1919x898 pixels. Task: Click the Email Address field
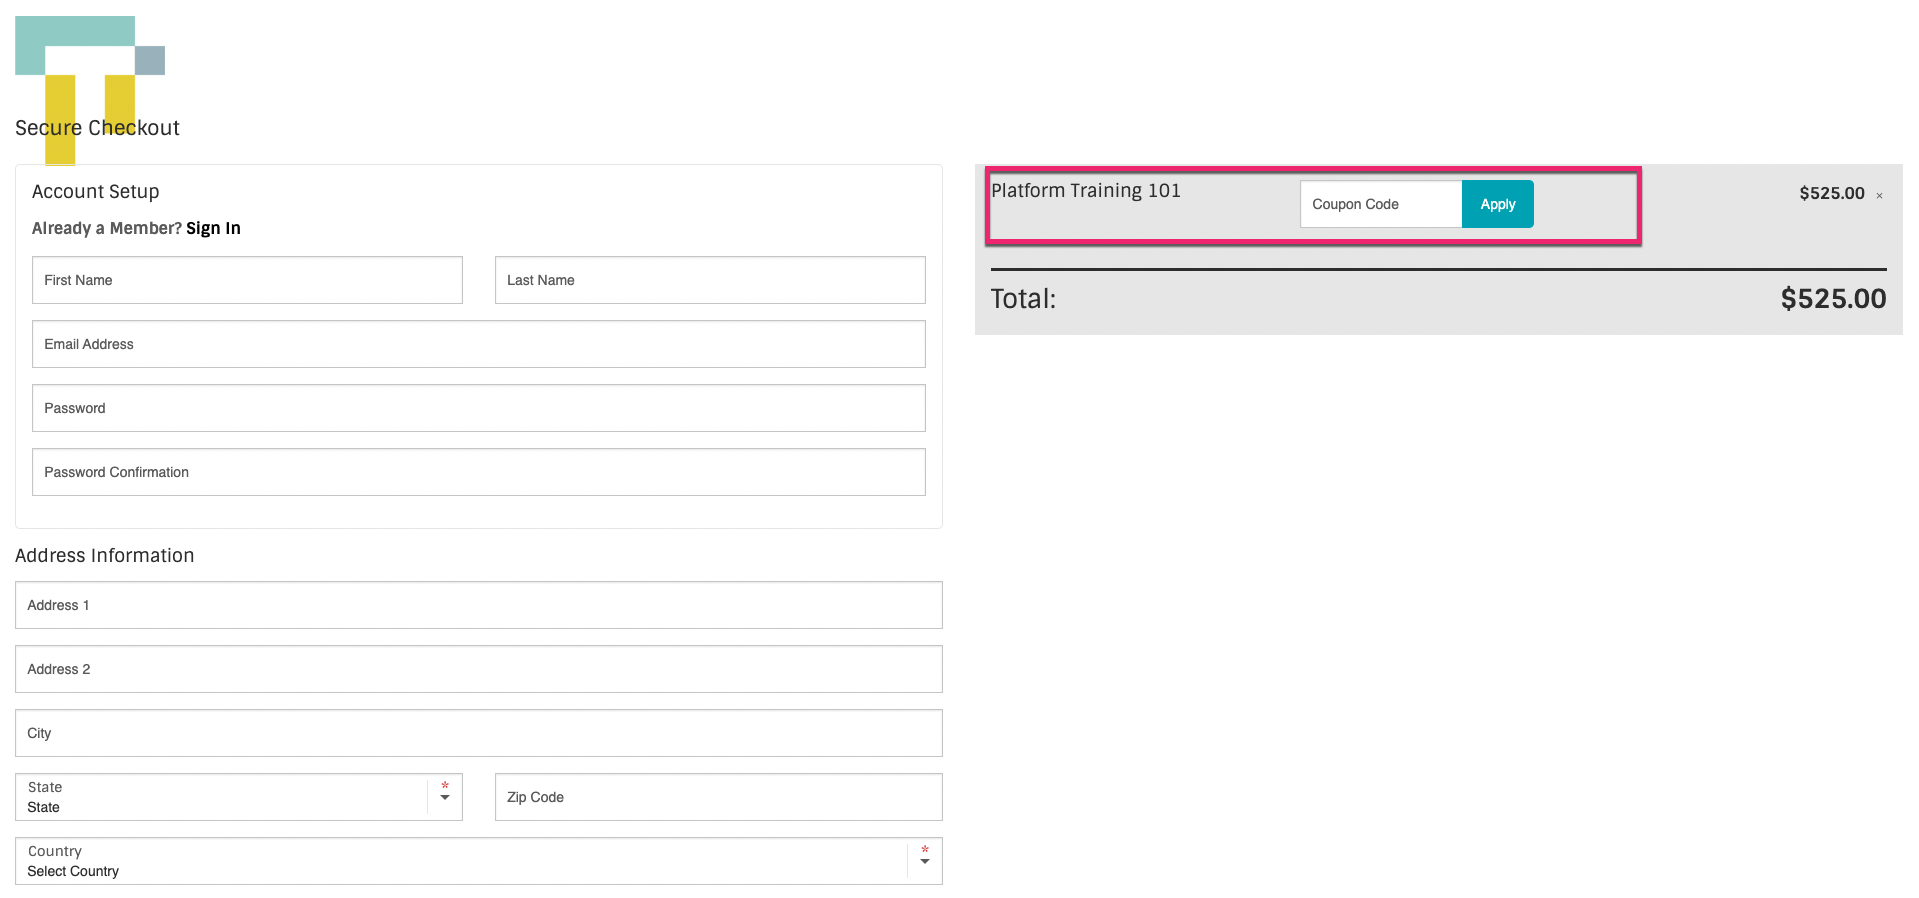pos(478,344)
